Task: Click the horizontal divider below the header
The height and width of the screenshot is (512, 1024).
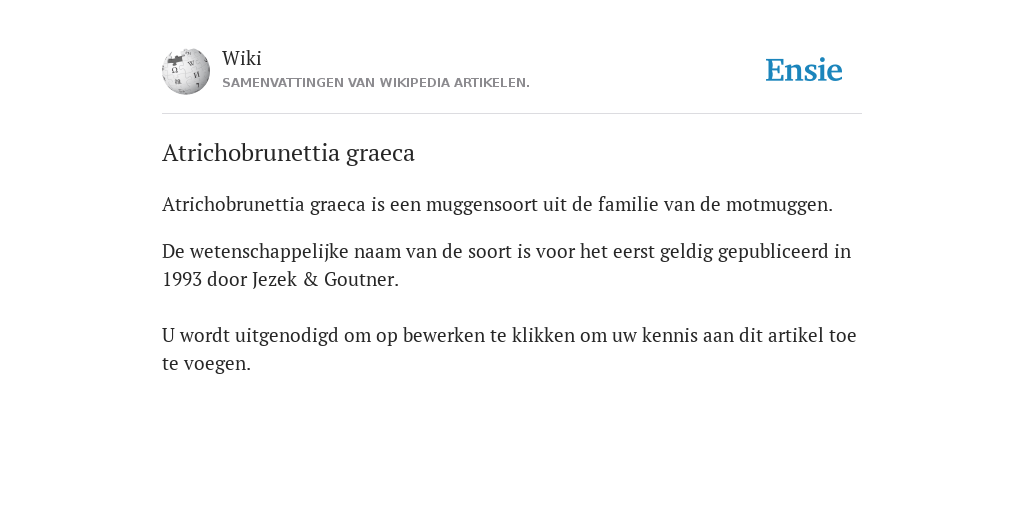Action: tap(512, 114)
